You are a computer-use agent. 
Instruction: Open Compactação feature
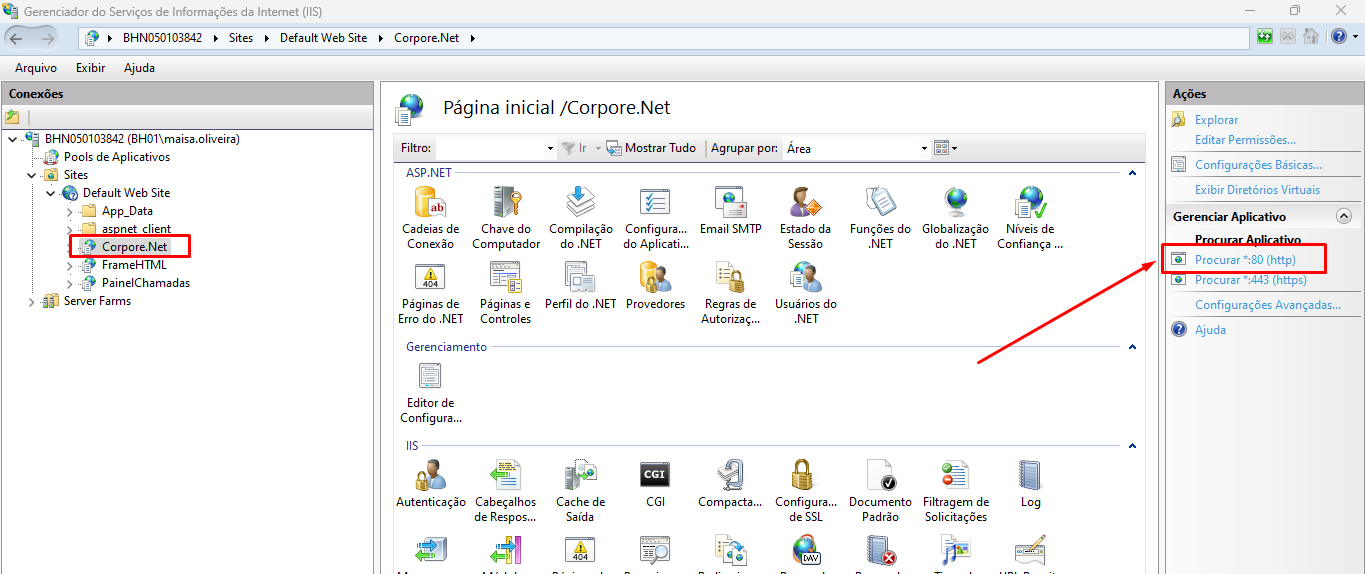[x=731, y=484]
